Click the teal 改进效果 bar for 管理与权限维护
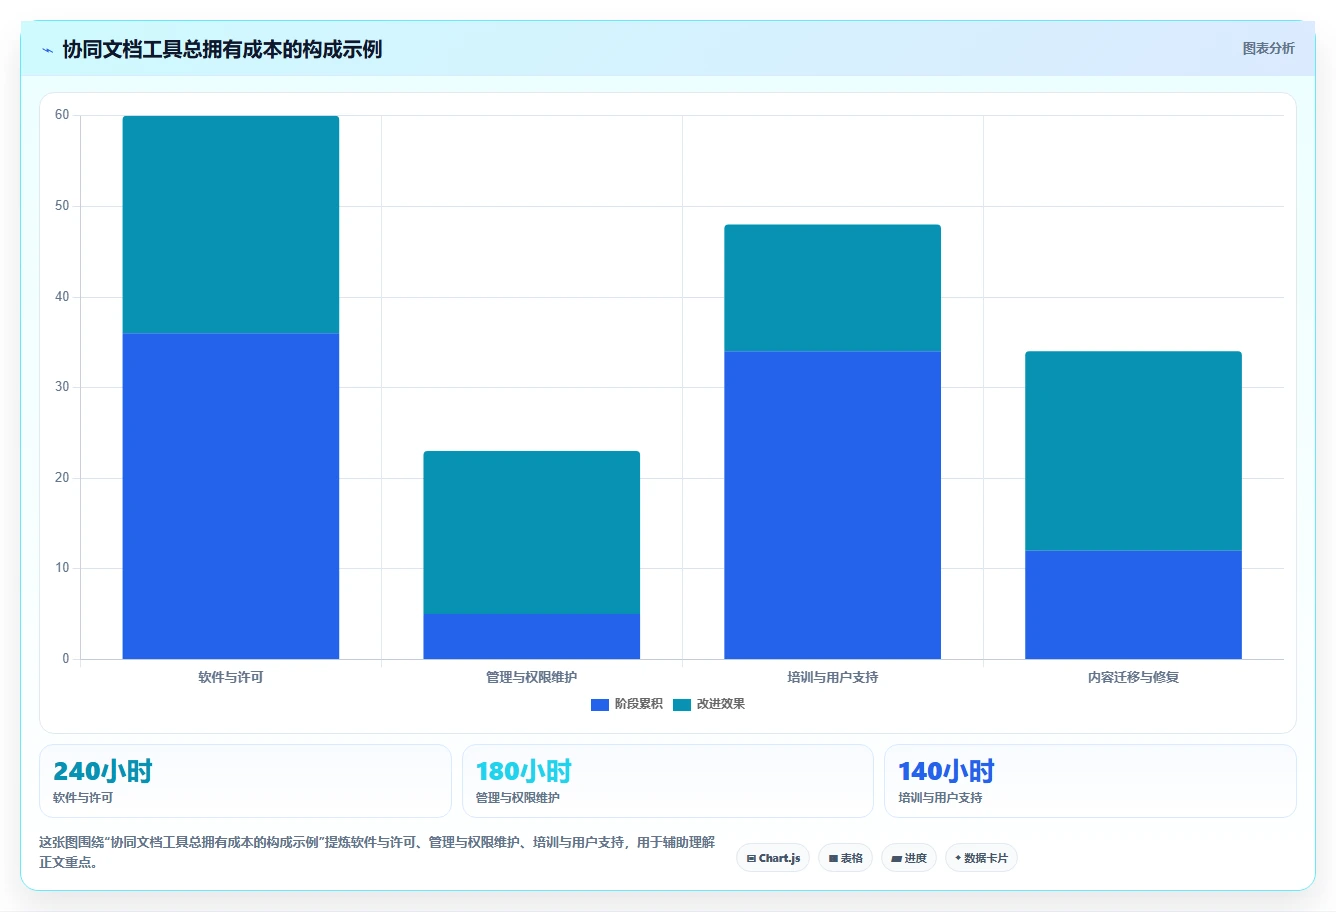1336x912 pixels. pos(532,532)
